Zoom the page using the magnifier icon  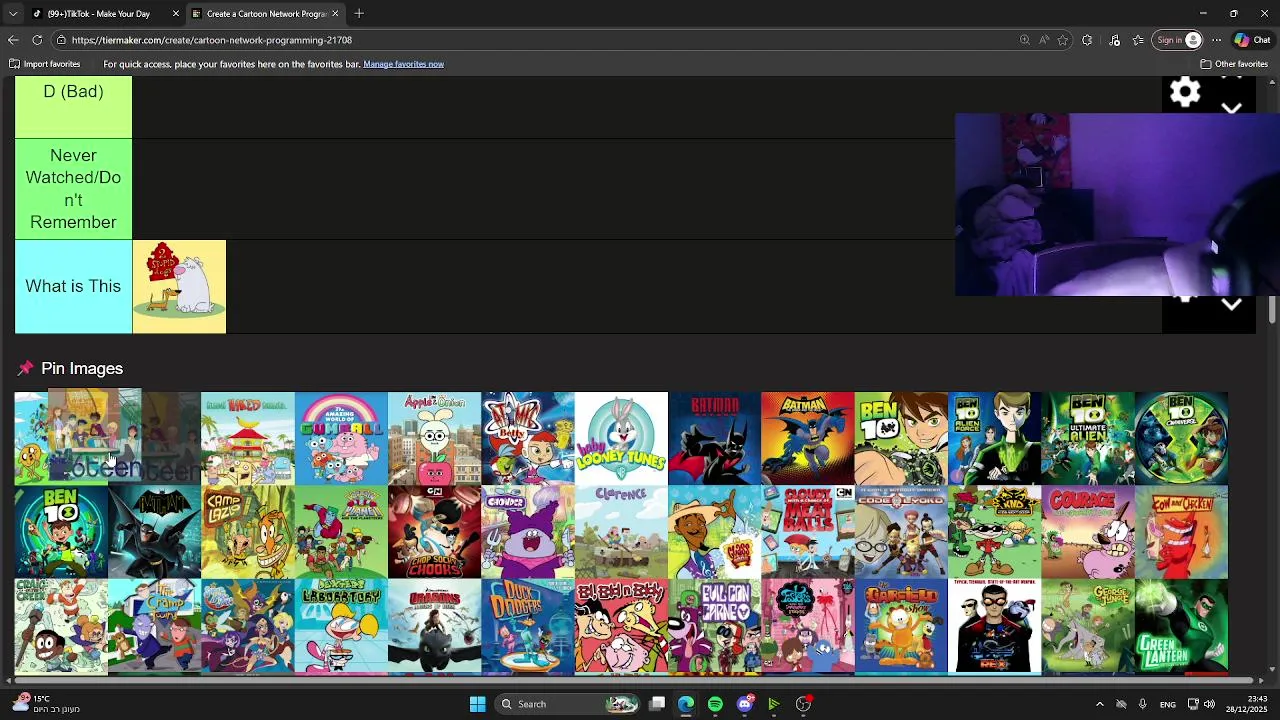pyautogui.click(x=1025, y=40)
